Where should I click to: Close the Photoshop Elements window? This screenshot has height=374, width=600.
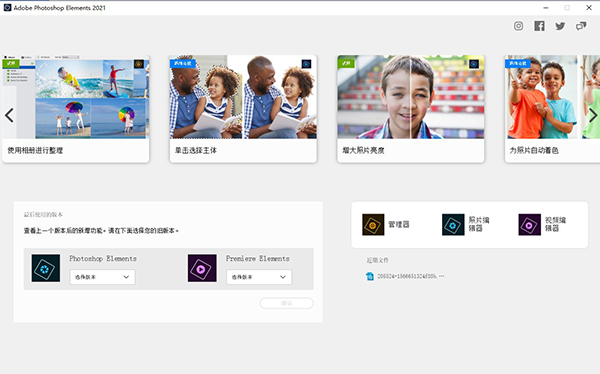[x=589, y=8]
